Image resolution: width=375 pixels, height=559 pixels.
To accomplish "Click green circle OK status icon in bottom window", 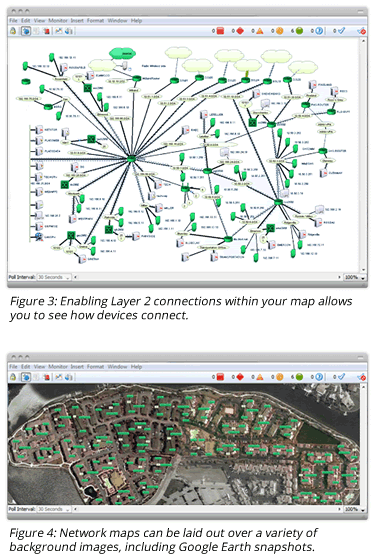I will point(299,377).
